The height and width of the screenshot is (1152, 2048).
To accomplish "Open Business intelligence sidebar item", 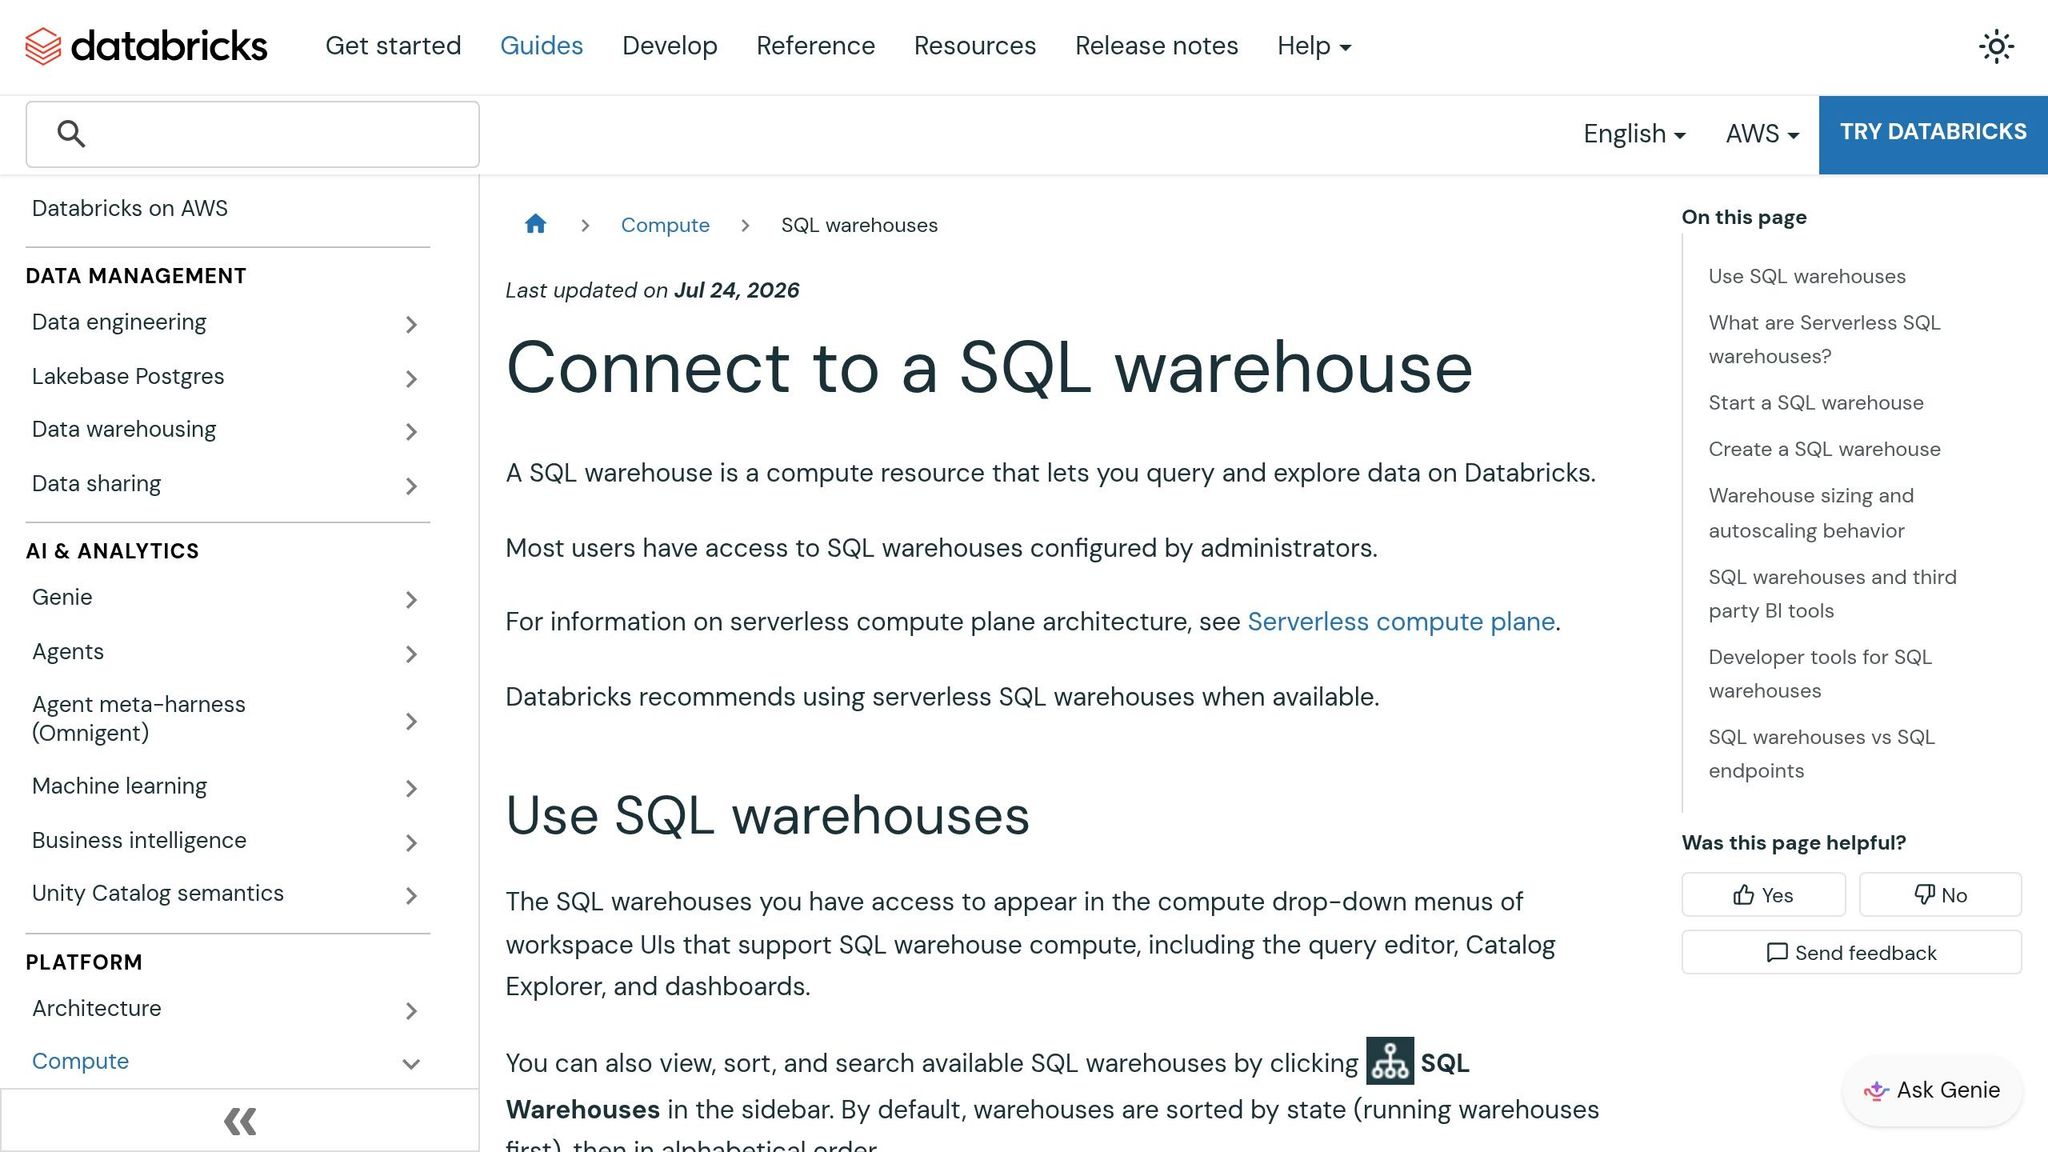I will (x=139, y=840).
